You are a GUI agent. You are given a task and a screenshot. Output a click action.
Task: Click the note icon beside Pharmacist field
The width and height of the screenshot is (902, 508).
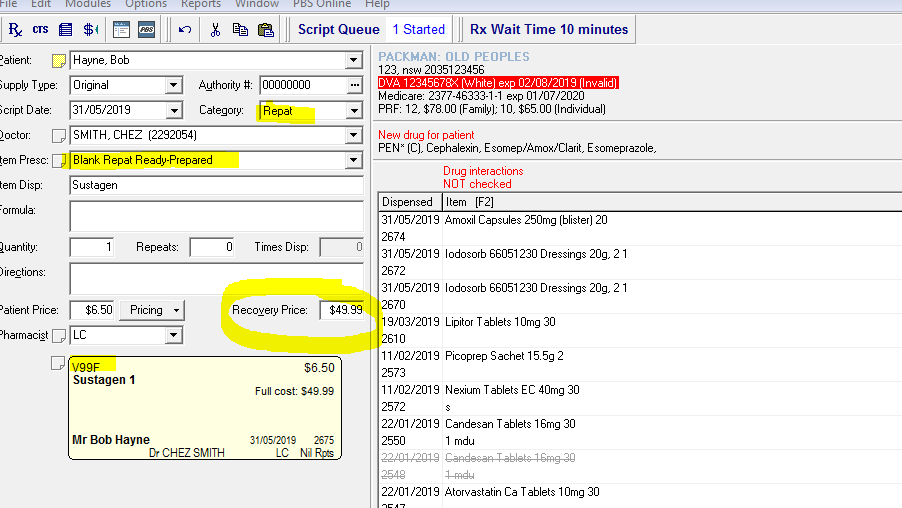click(x=59, y=335)
